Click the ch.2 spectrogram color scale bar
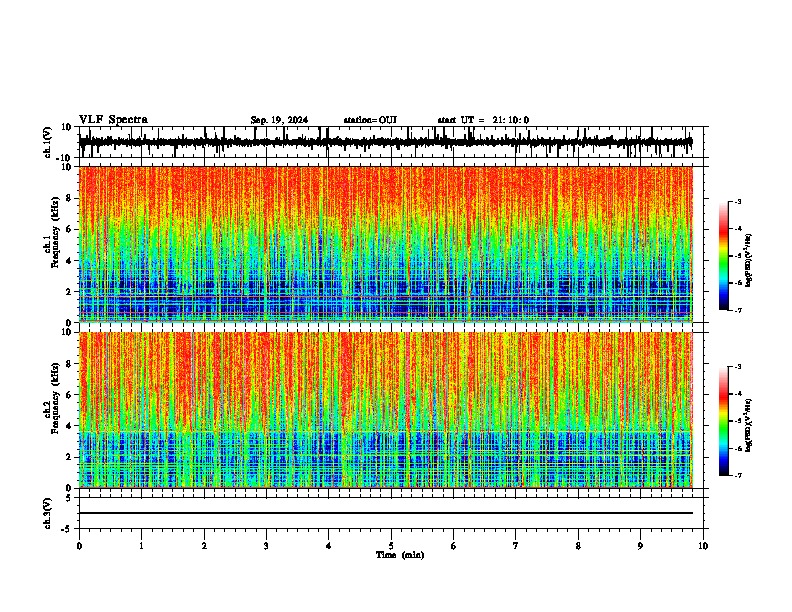This screenshot has height=612, width=792. (x=724, y=421)
